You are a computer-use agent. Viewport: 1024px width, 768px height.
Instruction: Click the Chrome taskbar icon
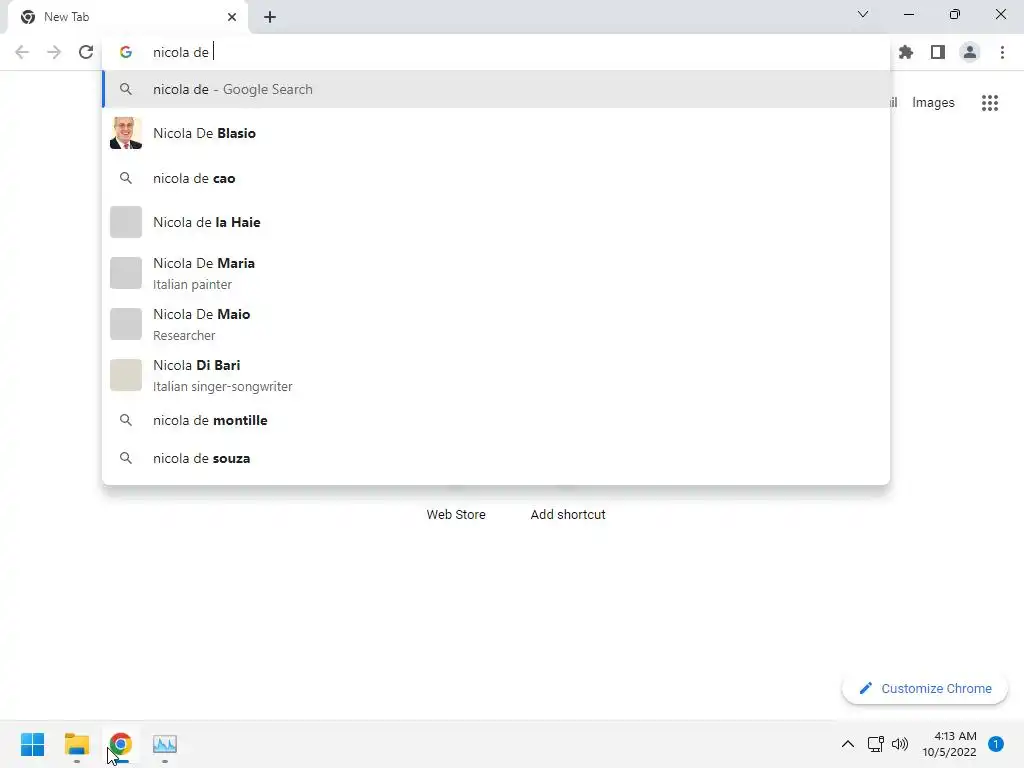click(x=121, y=744)
